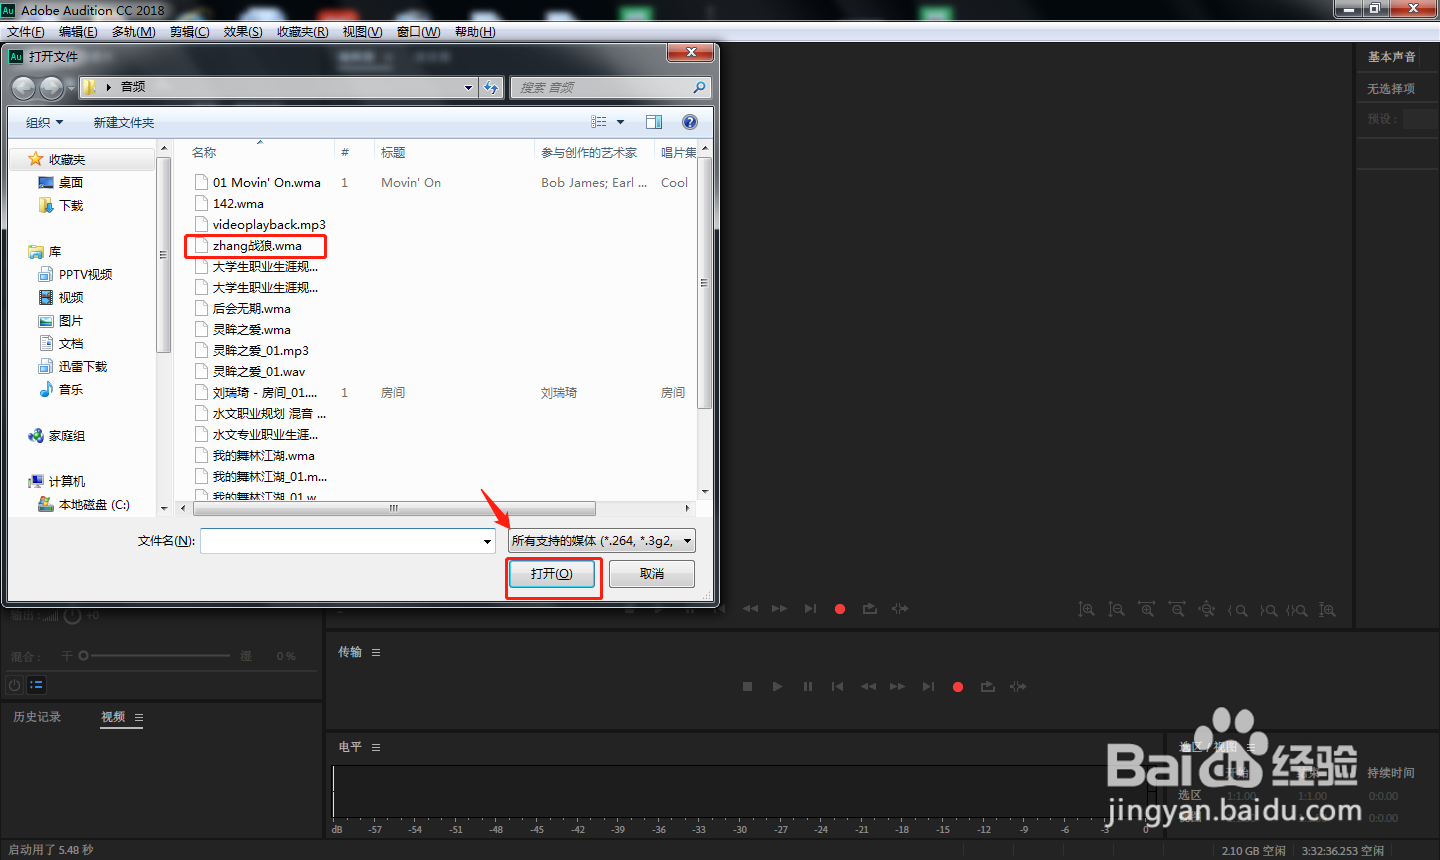The height and width of the screenshot is (860, 1440).
Task: Click the last zoom icon in editor toolbar
Action: [x=1327, y=609]
